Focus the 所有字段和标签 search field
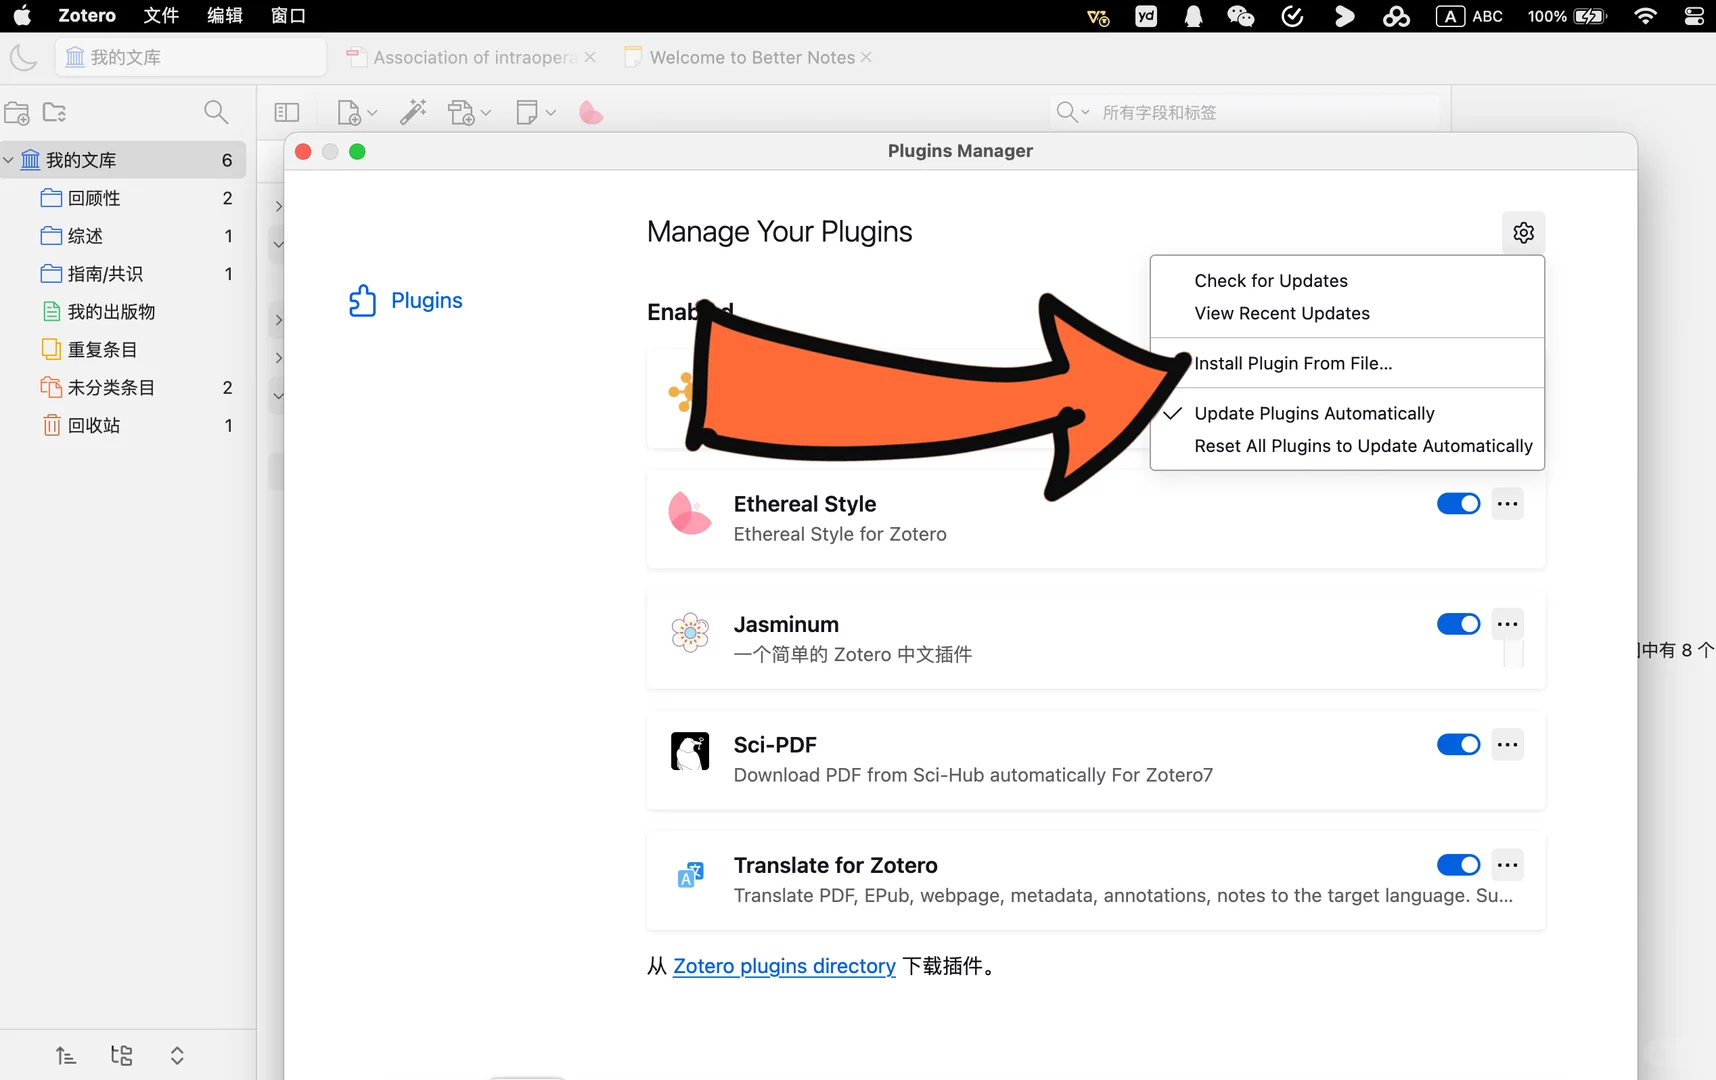 [1246, 113]
